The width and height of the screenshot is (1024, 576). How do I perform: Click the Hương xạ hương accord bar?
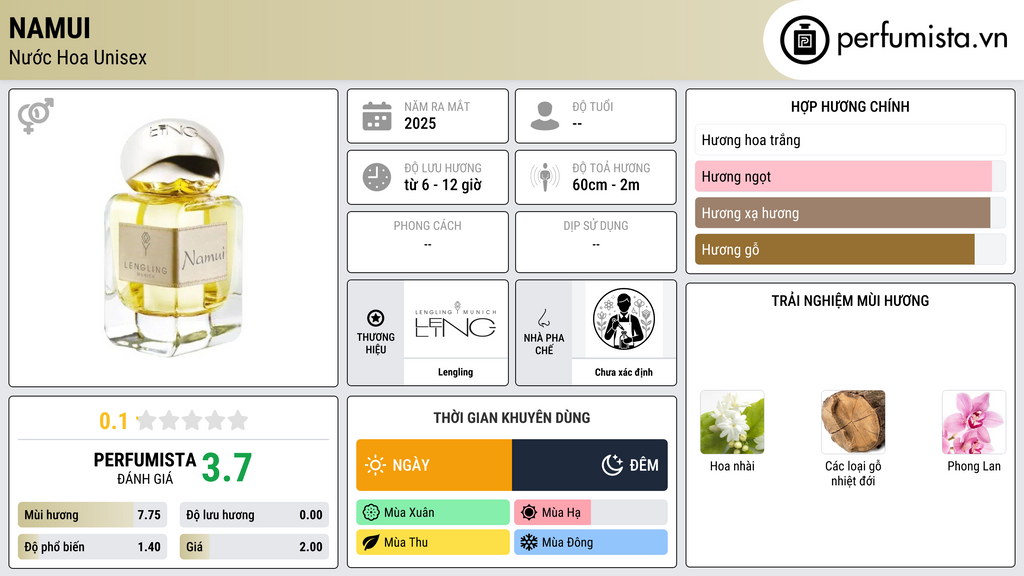850,213
